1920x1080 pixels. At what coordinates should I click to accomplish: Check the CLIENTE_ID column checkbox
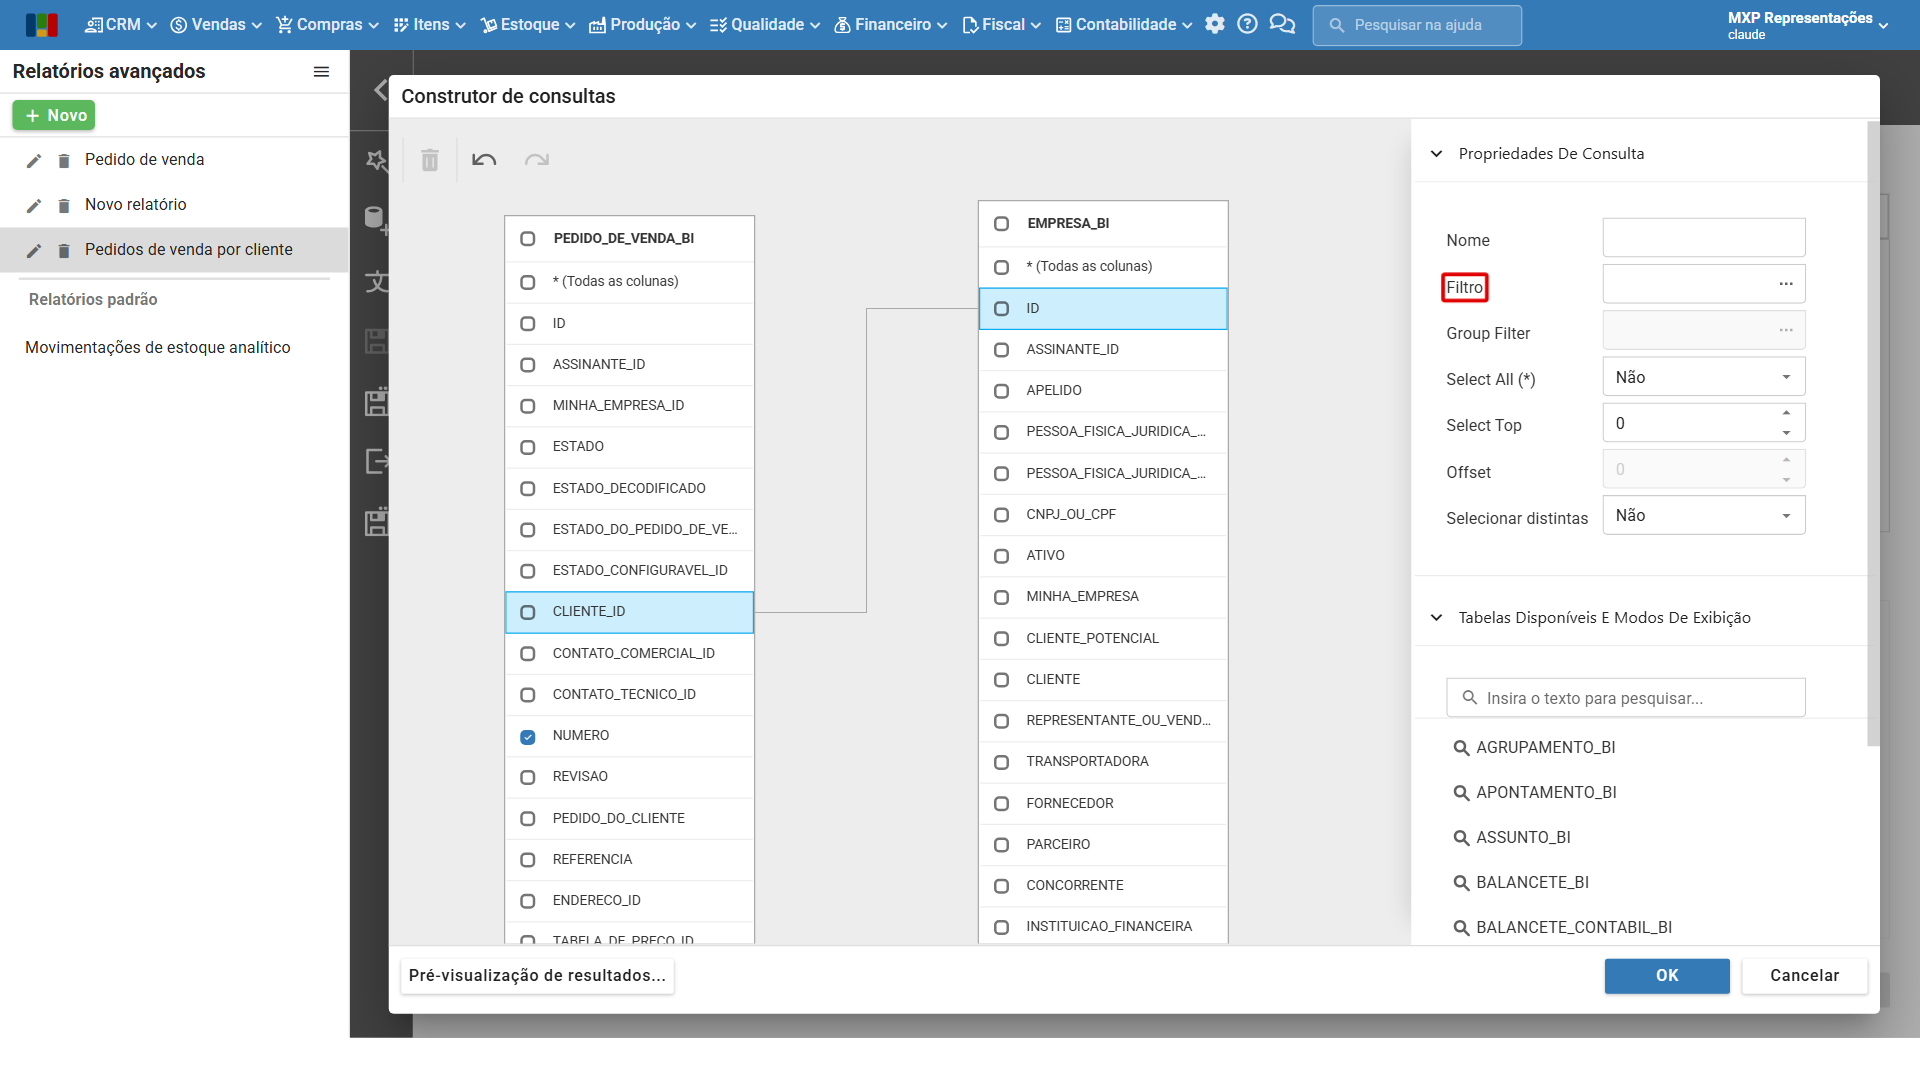coord(528,612)
